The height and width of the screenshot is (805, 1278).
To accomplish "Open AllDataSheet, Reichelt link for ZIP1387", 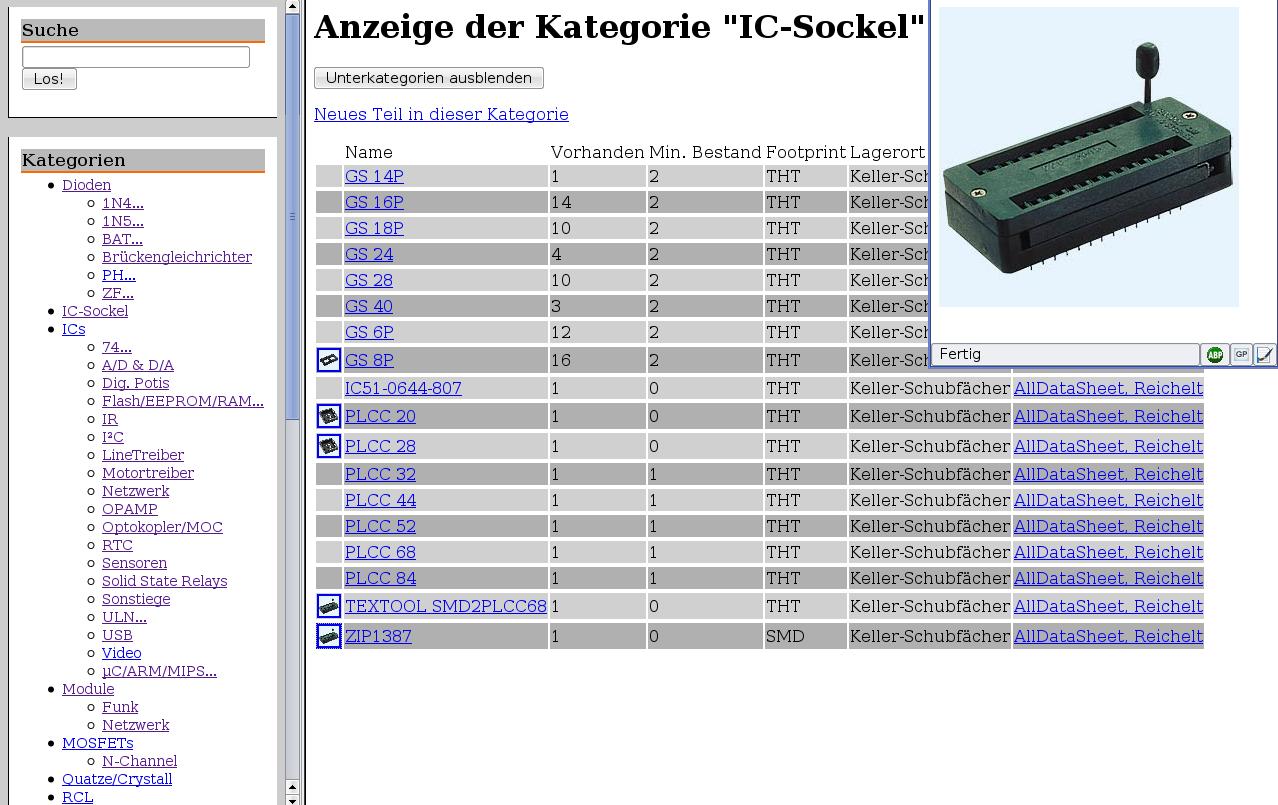I will pos(1108,636).
